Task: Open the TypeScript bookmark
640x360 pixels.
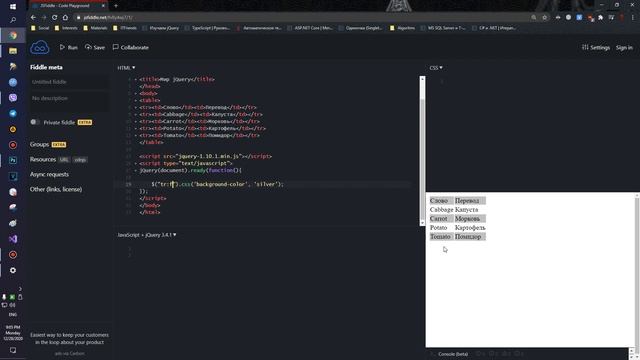Action: 207,28
